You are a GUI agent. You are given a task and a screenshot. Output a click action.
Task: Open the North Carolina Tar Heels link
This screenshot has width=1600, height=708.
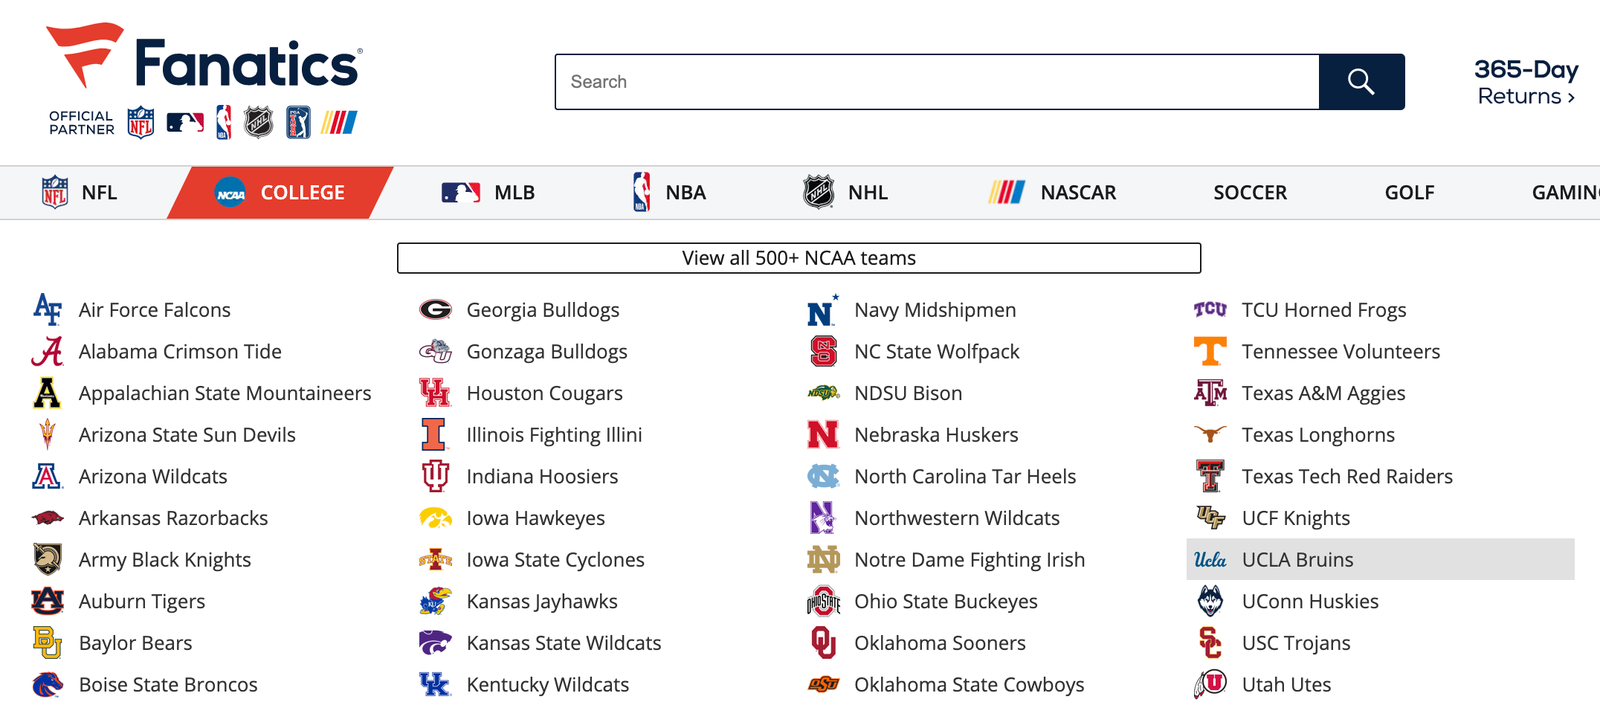click(x=965, y=477)
